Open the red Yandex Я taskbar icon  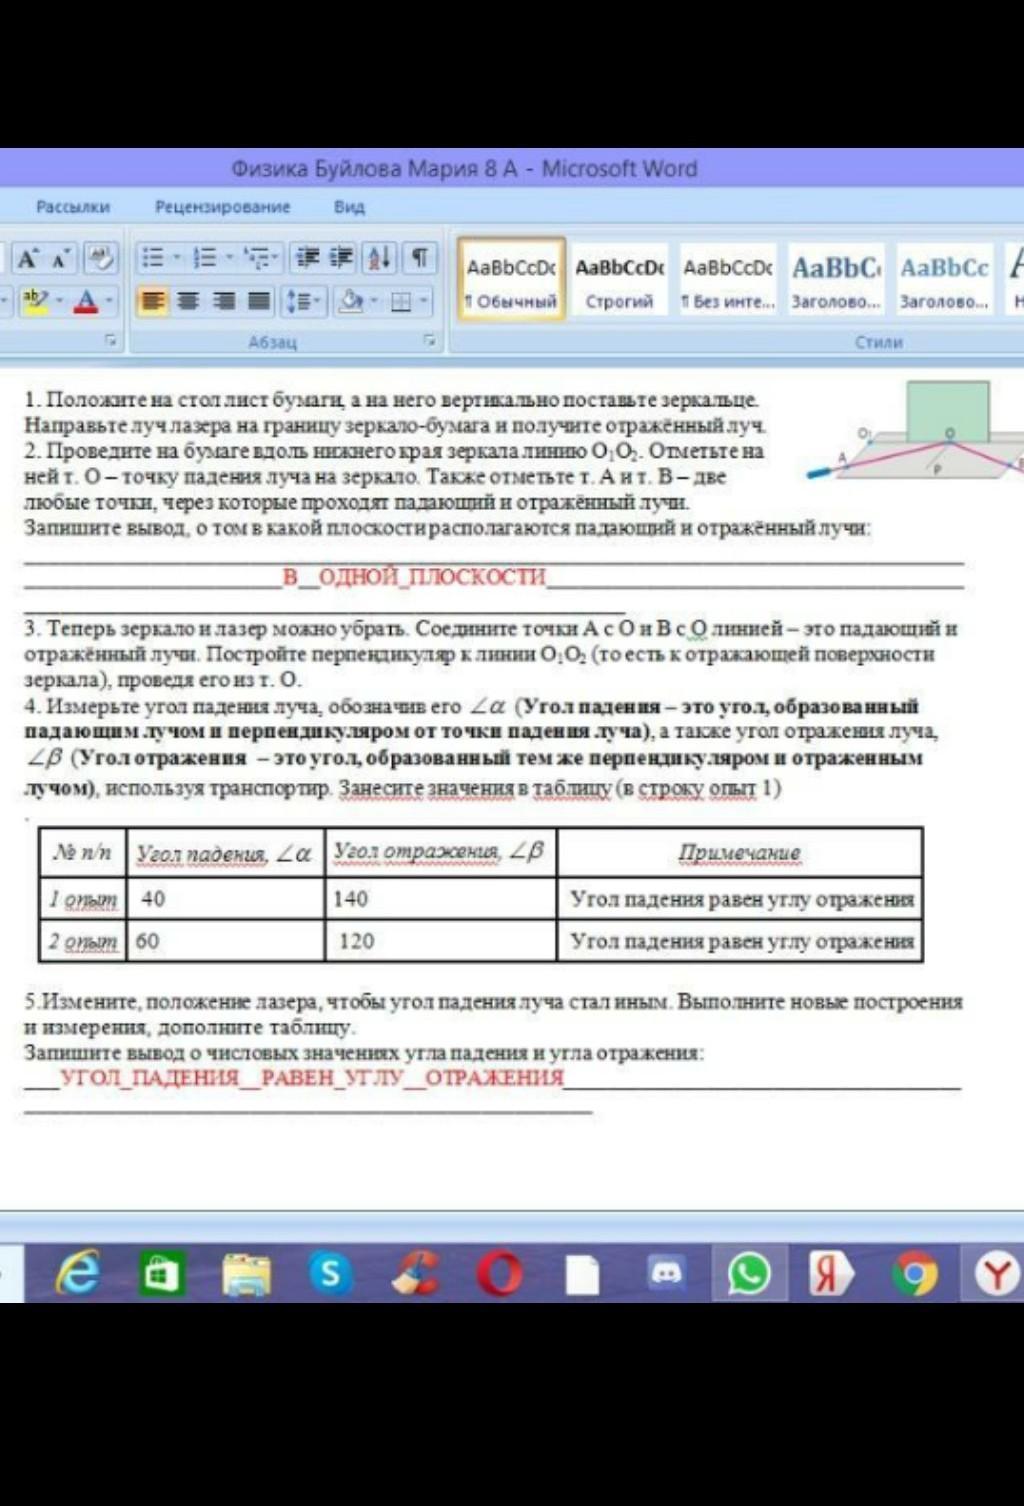click(830, 1273)
